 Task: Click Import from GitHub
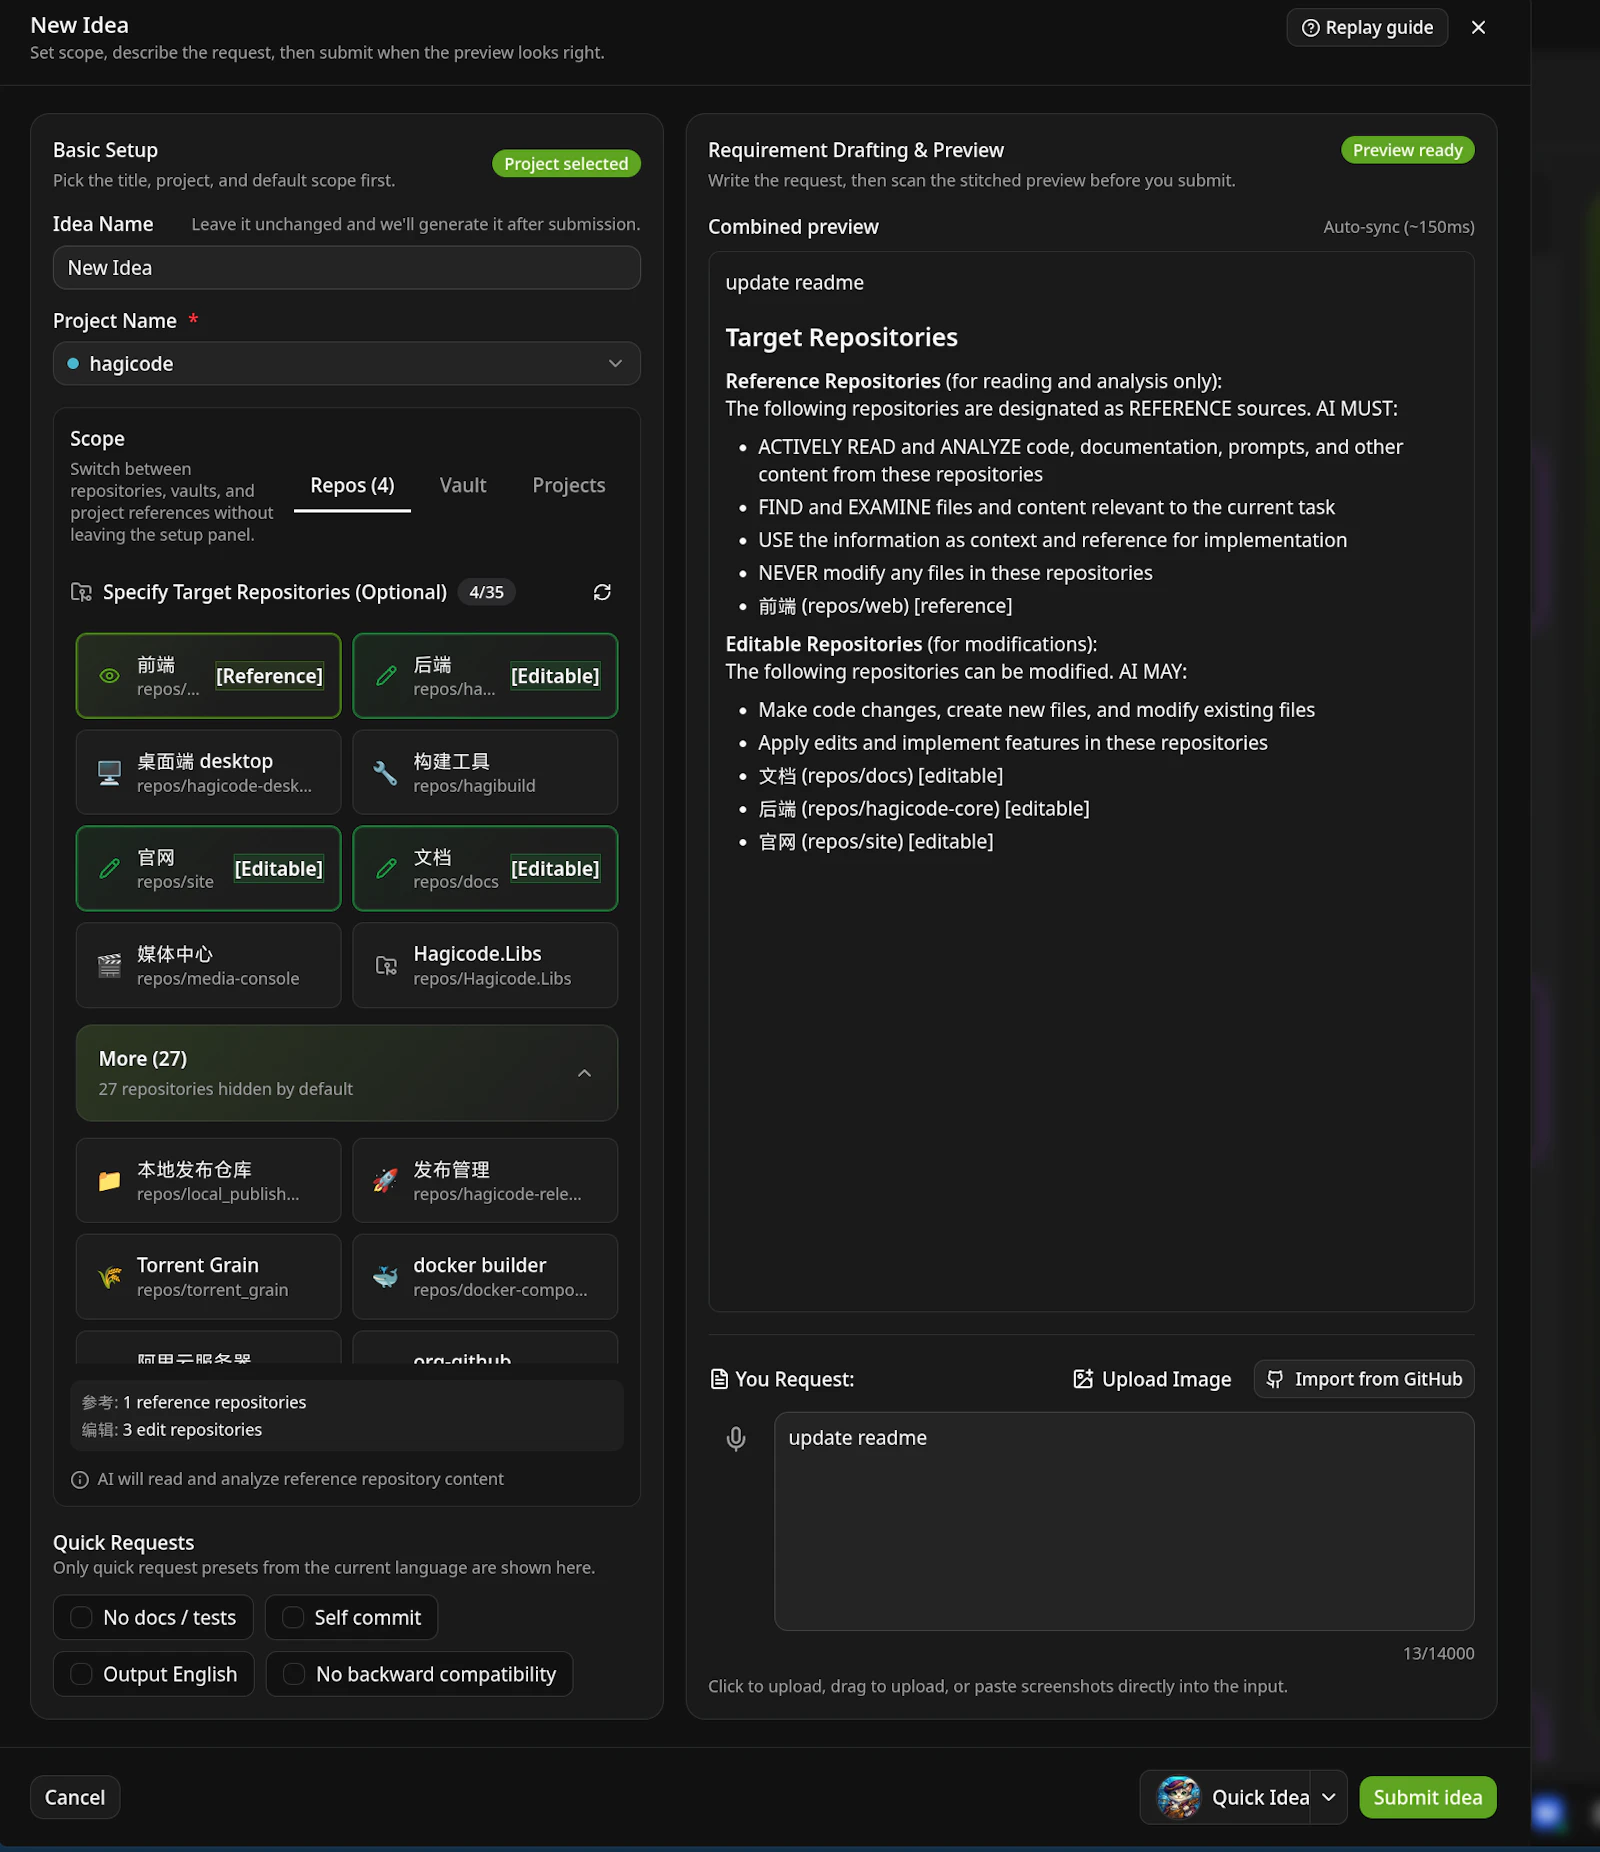[x=1363, y=1378]
